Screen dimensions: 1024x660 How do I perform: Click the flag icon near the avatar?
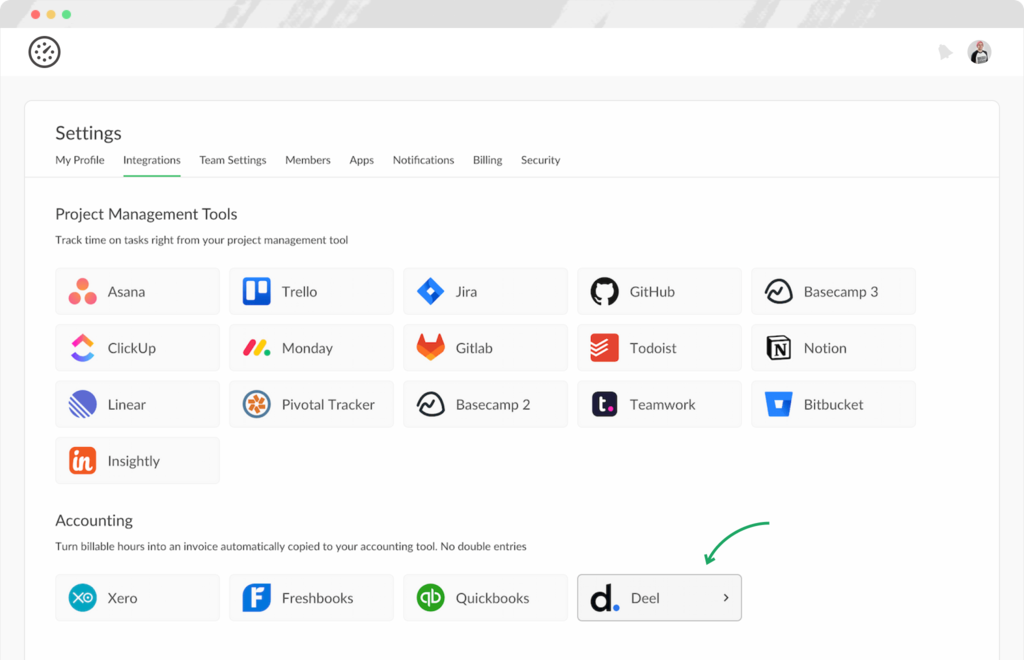946,52
